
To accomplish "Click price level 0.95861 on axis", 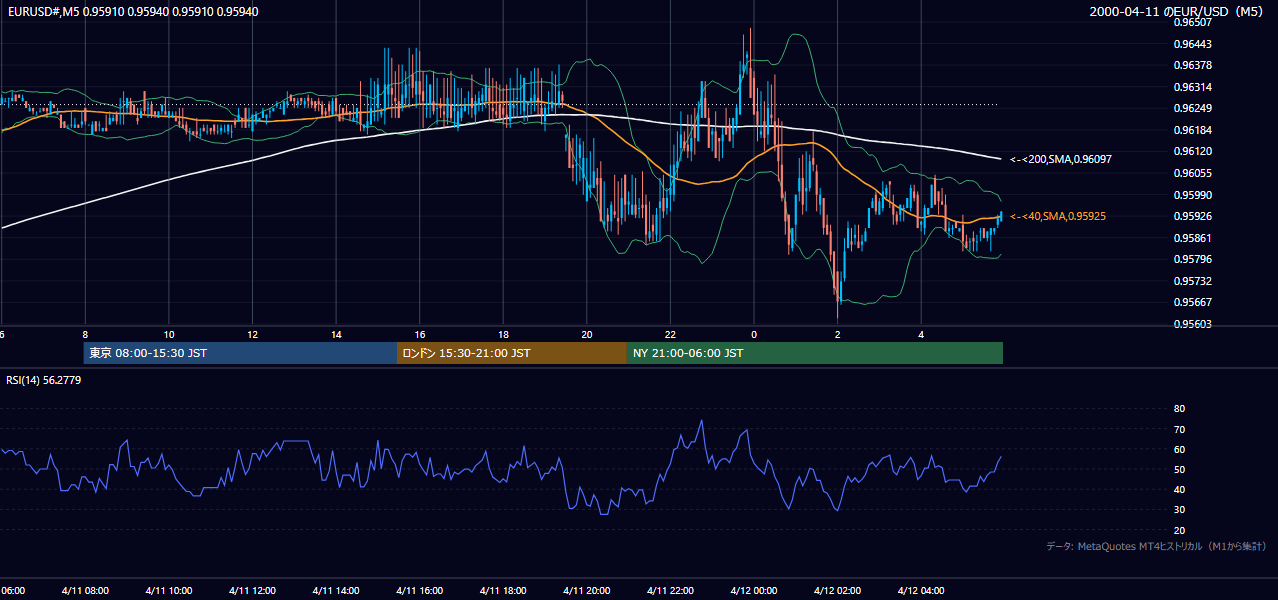I will [1192, 238].
